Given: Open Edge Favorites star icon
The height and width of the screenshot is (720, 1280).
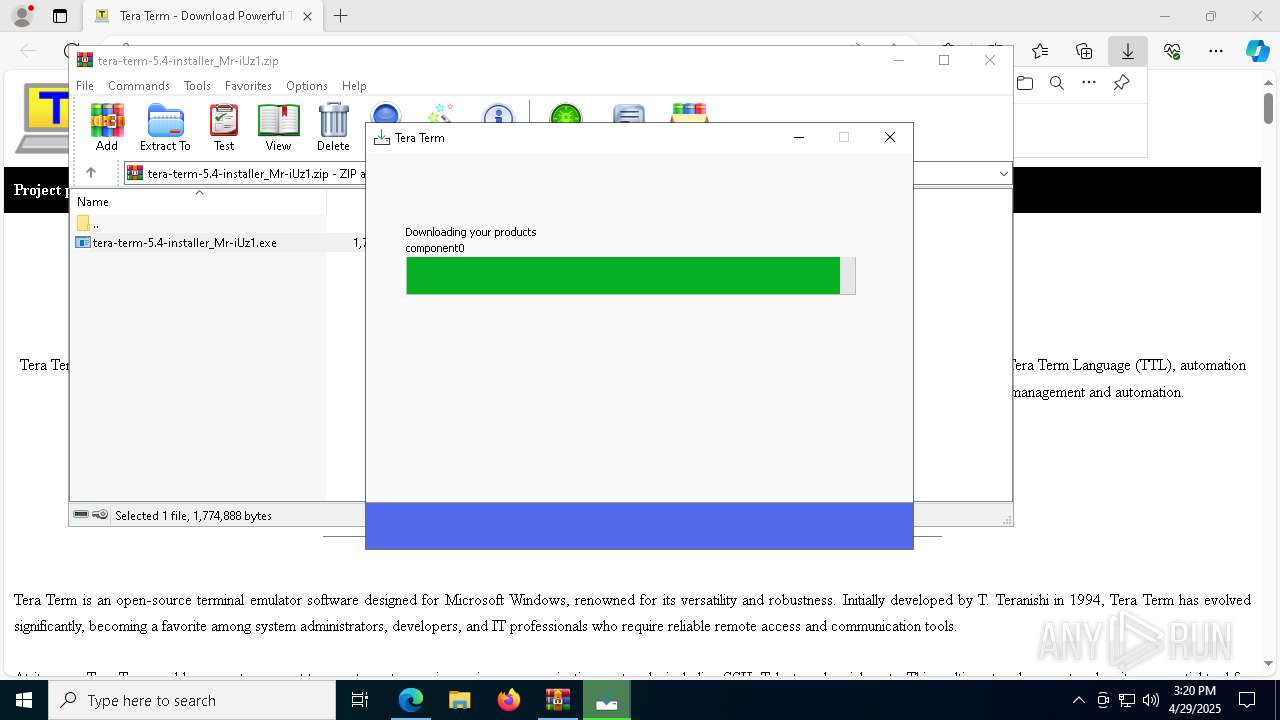Looking at the screenshot, I should 1040,51.
